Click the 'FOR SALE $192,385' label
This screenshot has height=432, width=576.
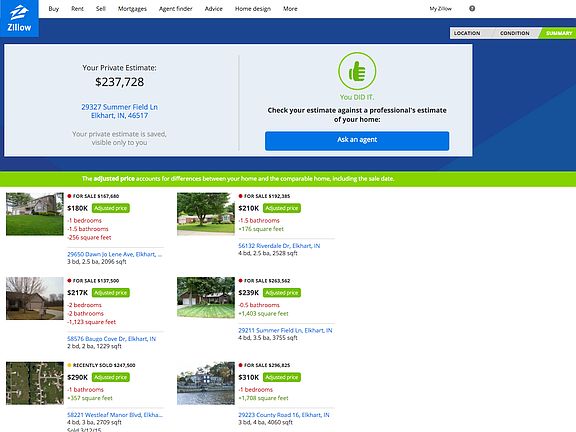[x=267, y=196]
